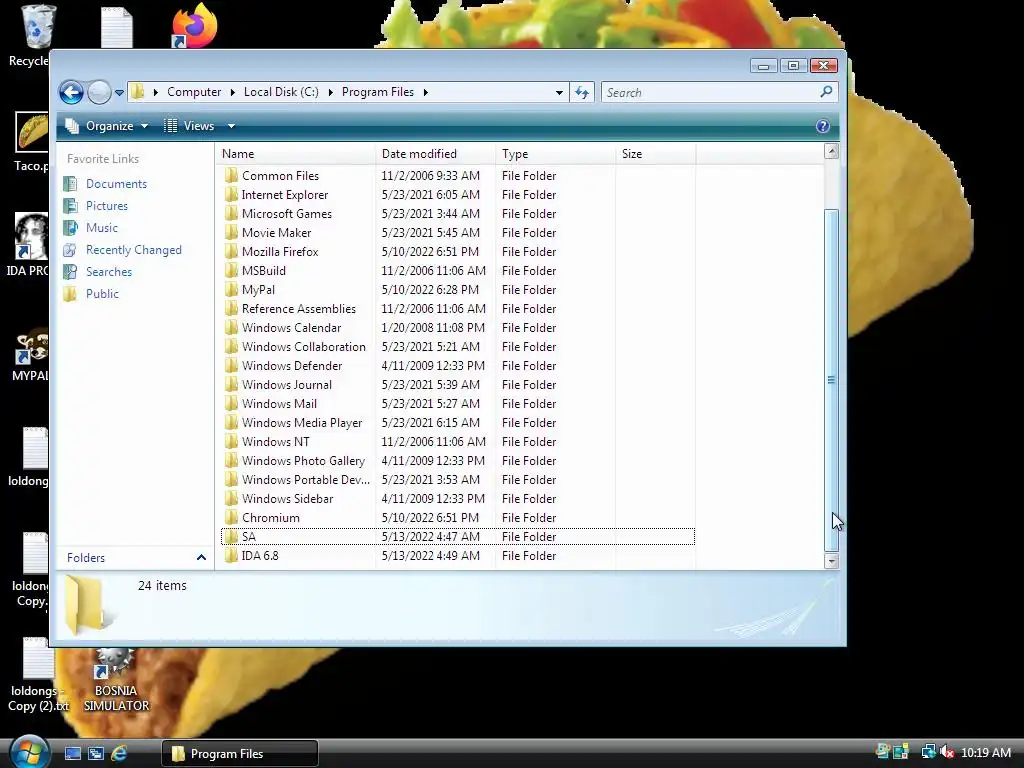This screenshot has height=768, width=1024.
Task: Select the Windows Media Player folder icon
Action: (x=231, y=423)
